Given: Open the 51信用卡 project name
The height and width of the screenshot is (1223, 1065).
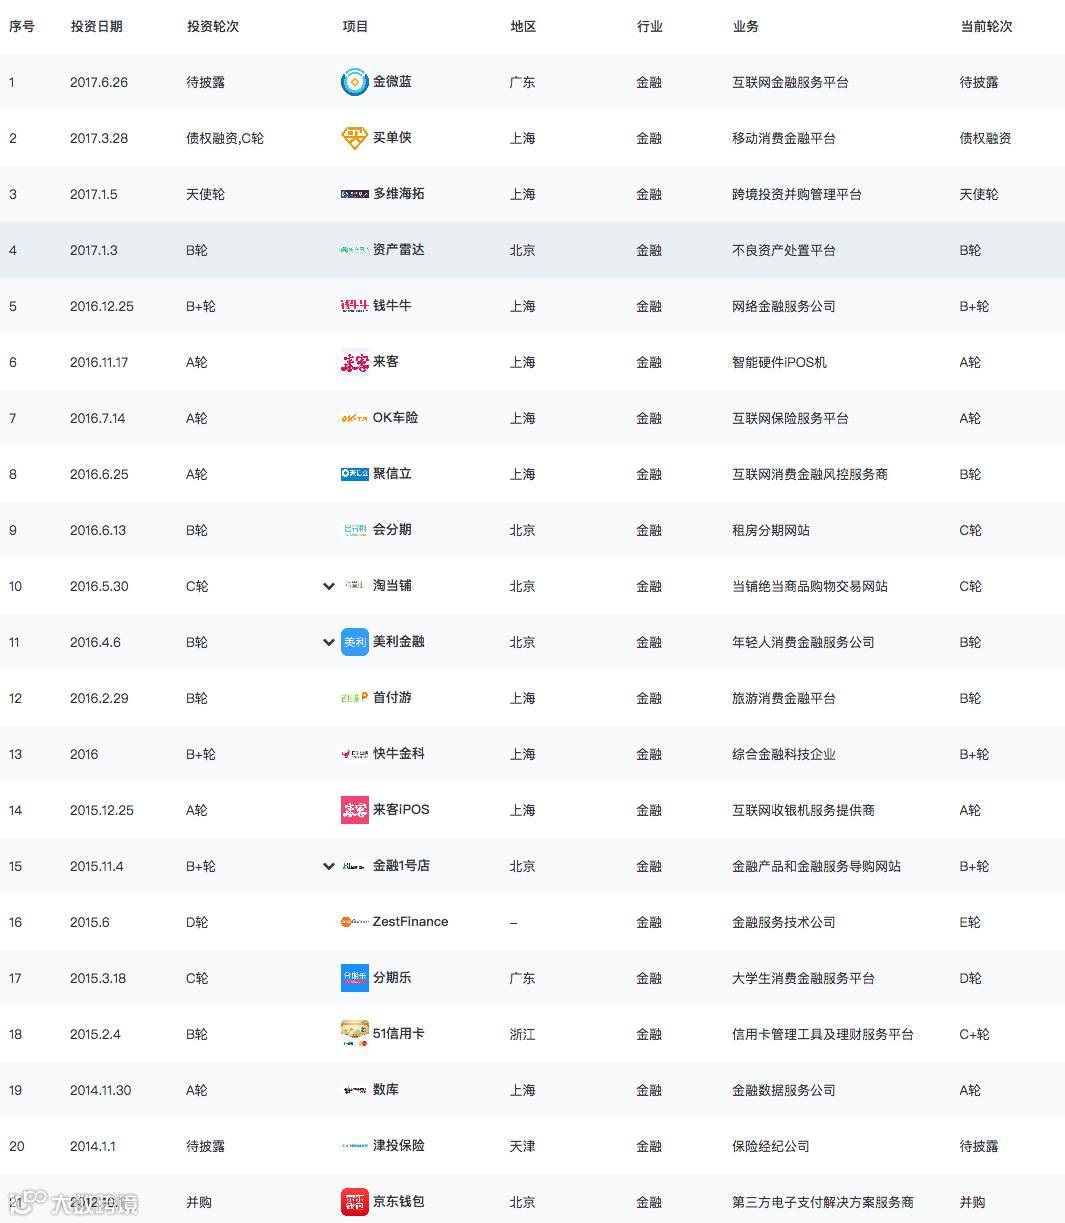Looking at the screenshot, I should click(399, 1034).
